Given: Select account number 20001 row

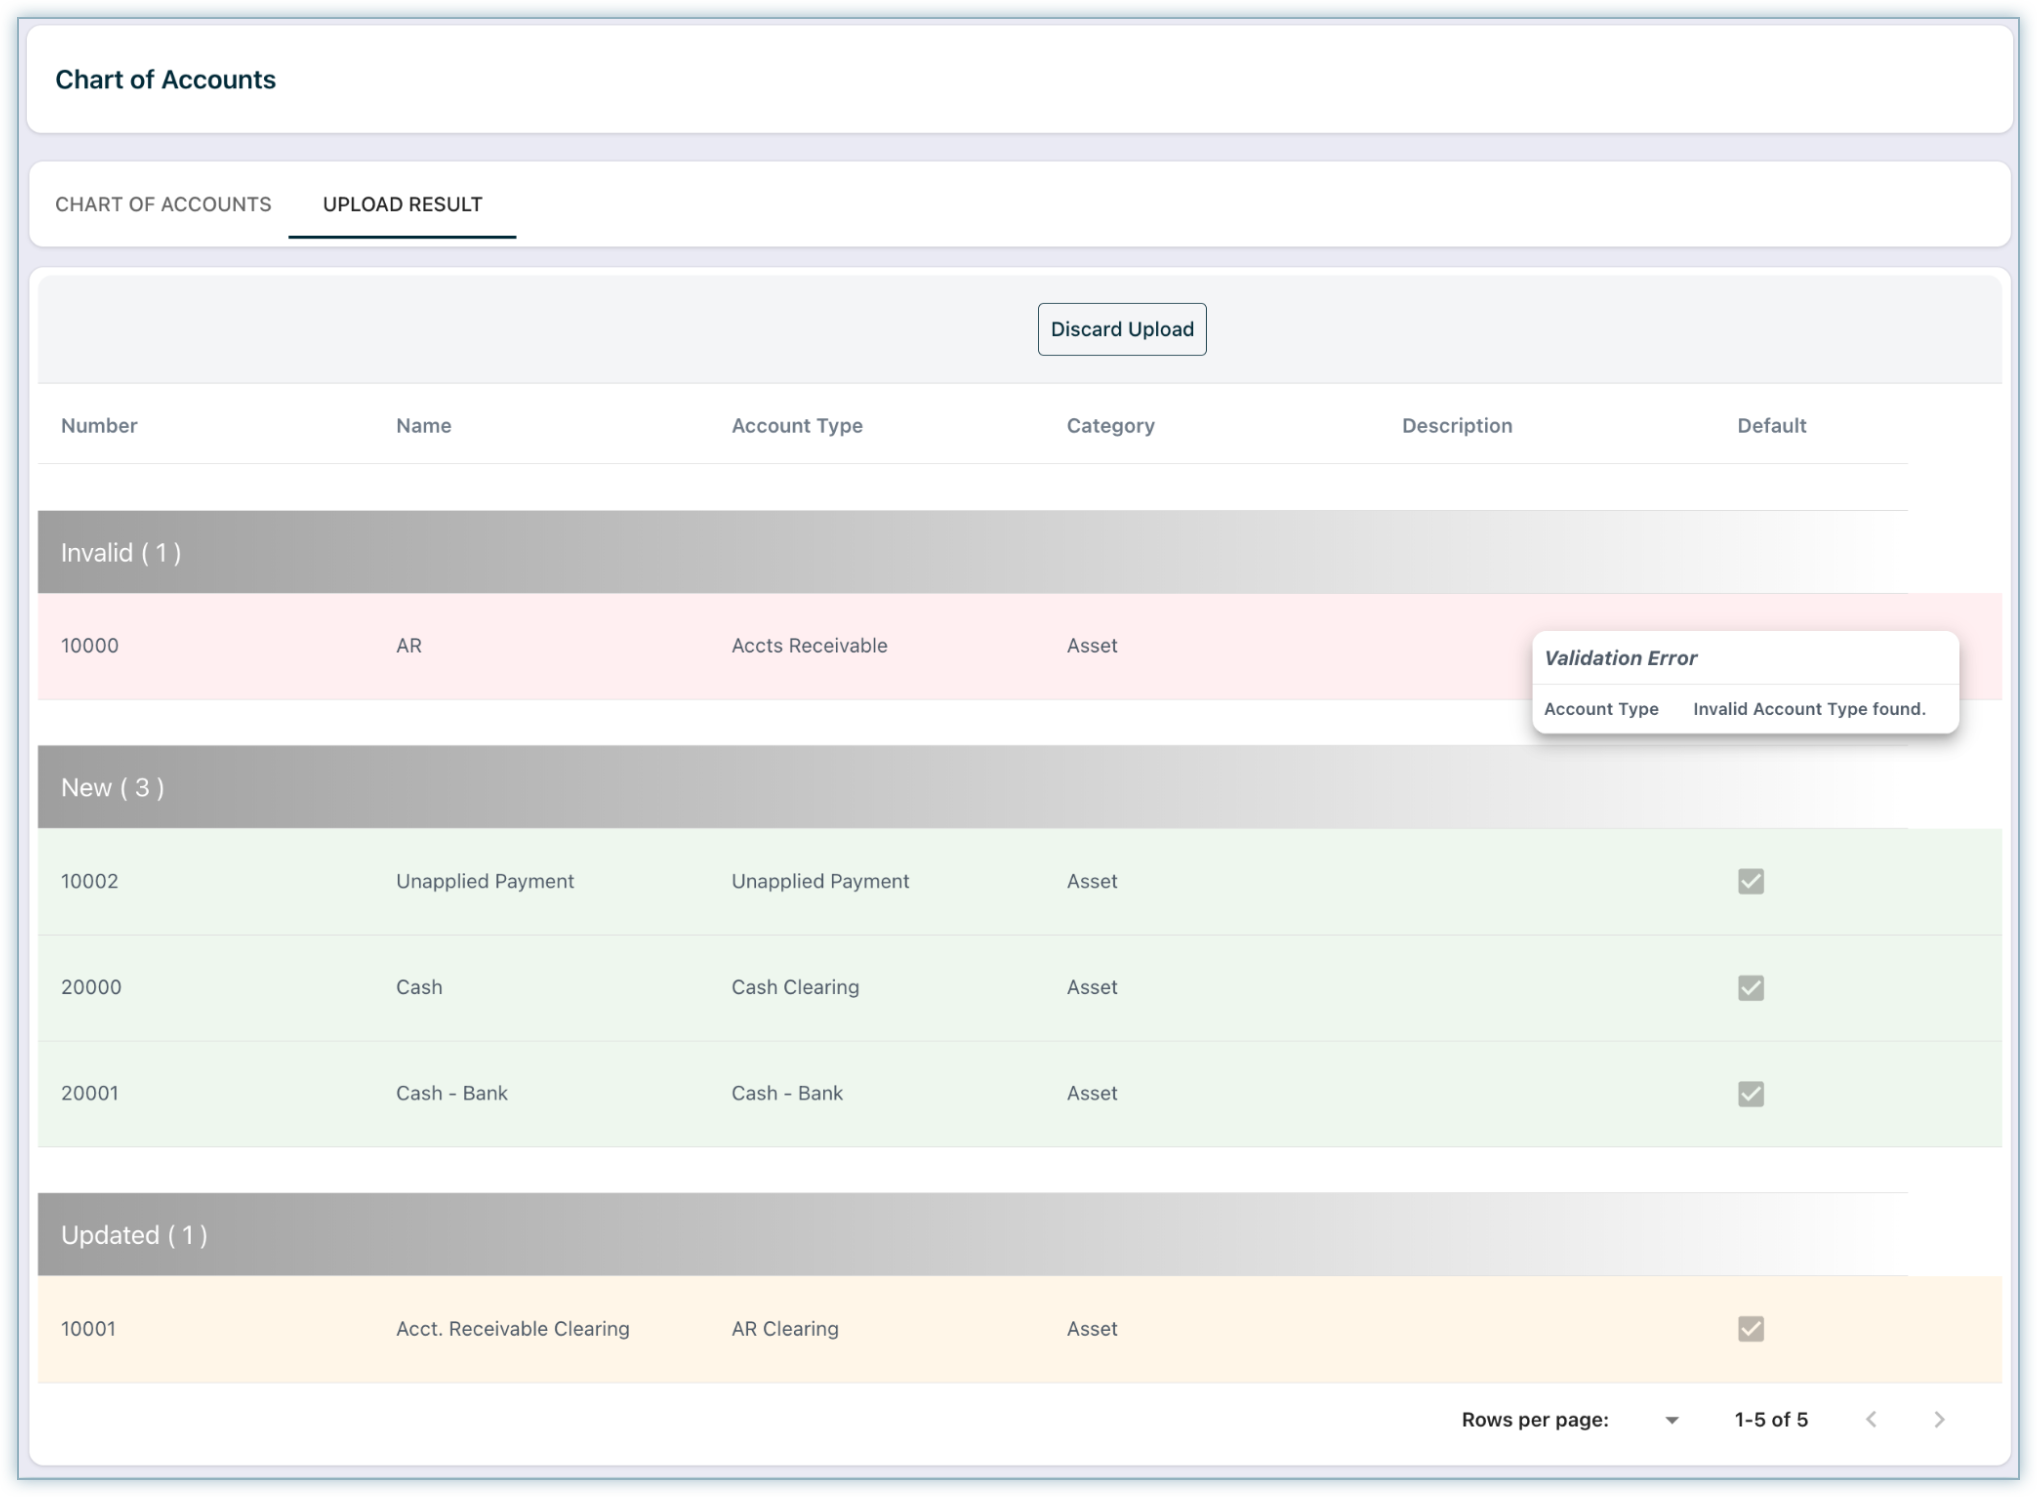Looking at the screenshot, I should 90,1093.
